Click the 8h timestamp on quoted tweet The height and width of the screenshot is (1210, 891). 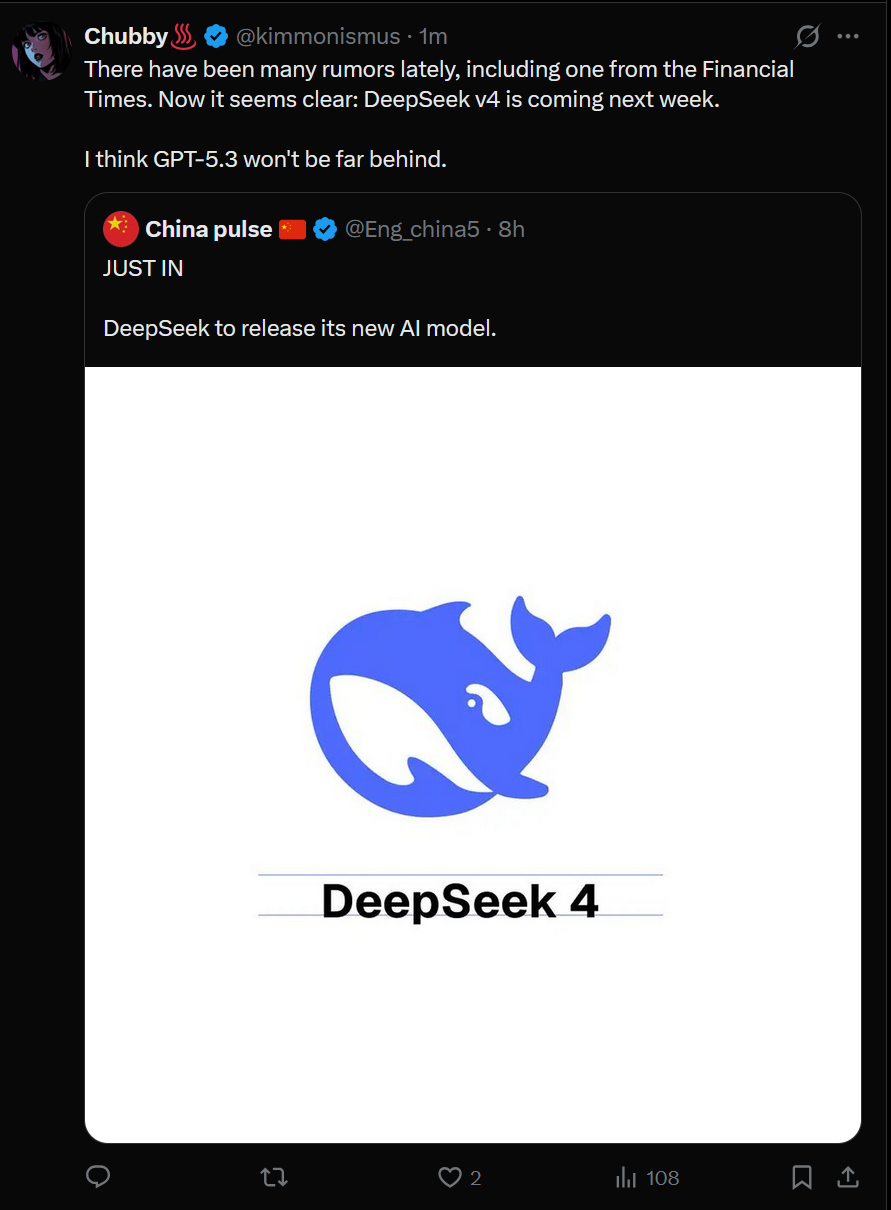tap(511, 229)
